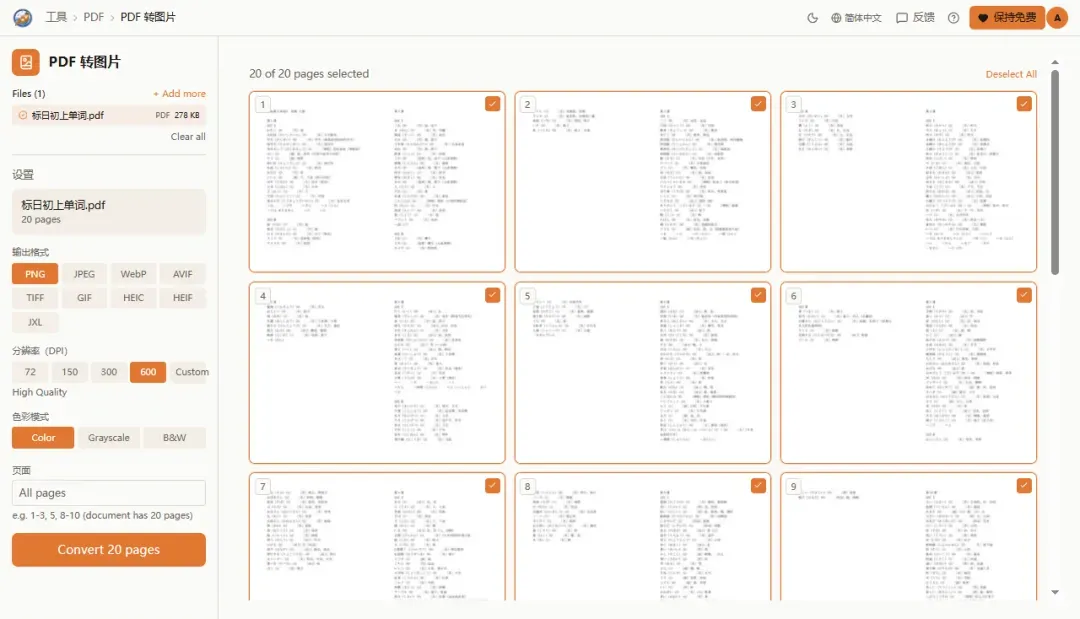The image size is (1080, 619).
Task: Click the help question mark icon
Action: click(953, 18)
